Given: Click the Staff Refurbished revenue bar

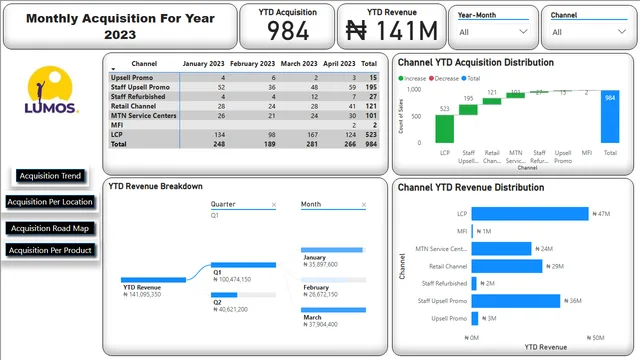Looking at the screenshot, I should pyautogui.click(x=474, y=283).
